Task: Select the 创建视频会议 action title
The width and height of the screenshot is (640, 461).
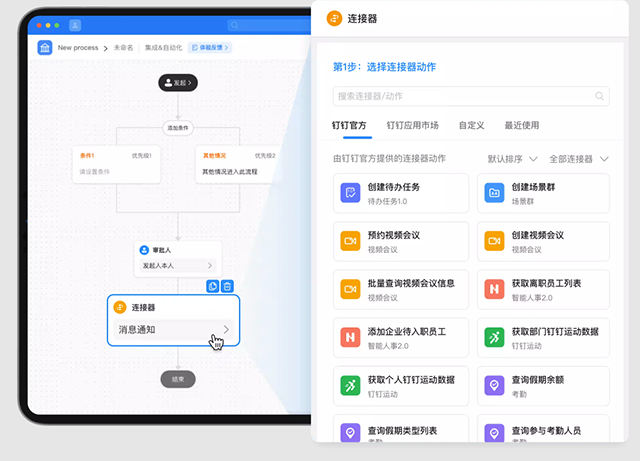Action: tap(538, 235)
